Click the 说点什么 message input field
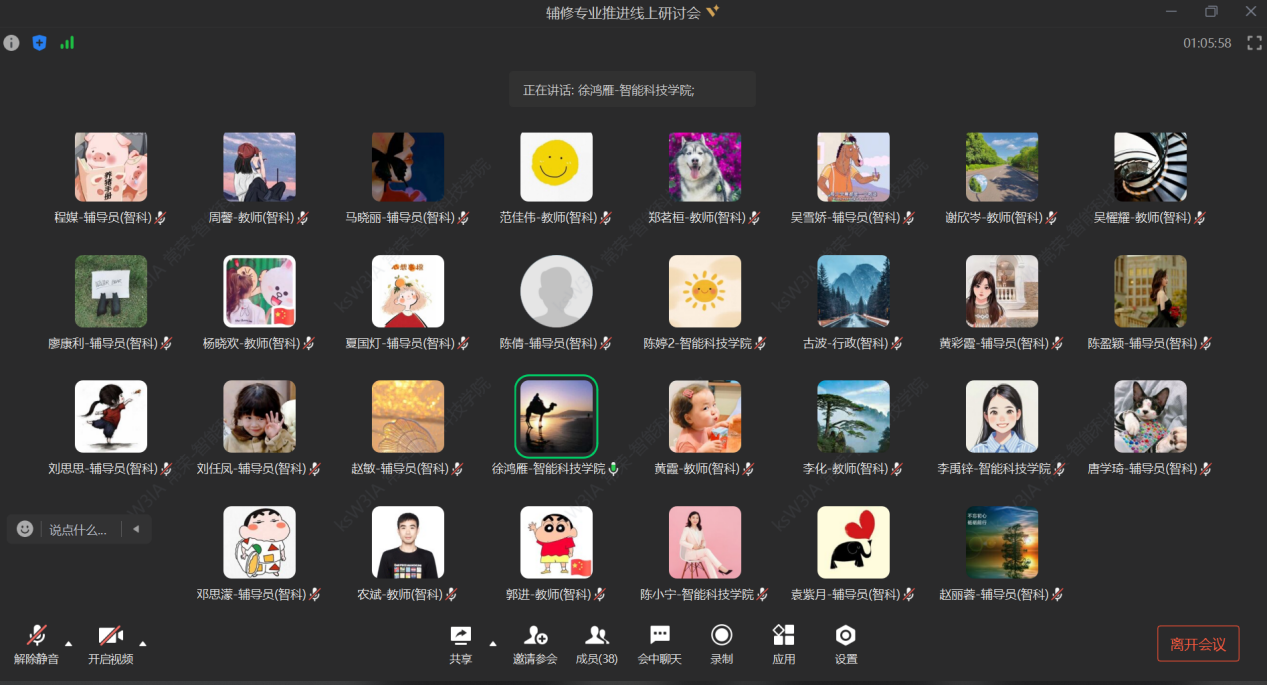The height and width of the screenshot is (685, 1267). (x=78, y=530)
